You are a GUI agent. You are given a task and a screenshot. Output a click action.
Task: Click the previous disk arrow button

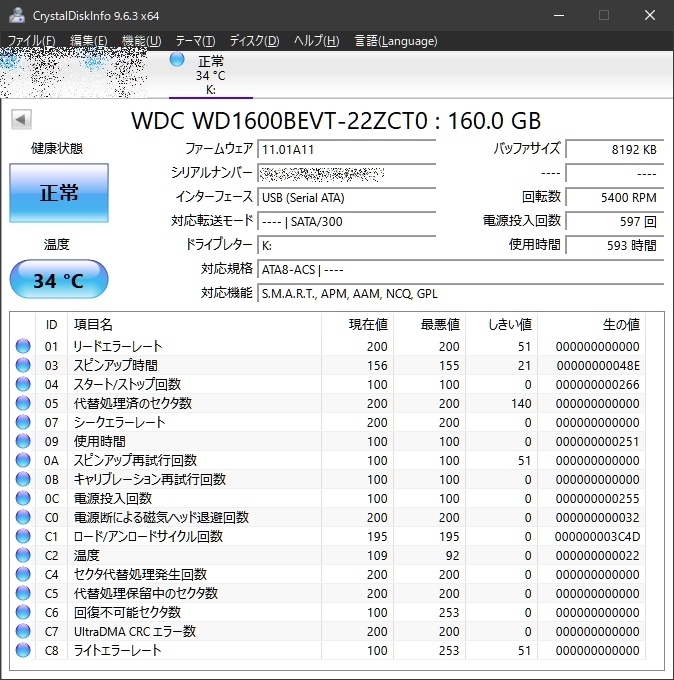[x=21, y=119]
